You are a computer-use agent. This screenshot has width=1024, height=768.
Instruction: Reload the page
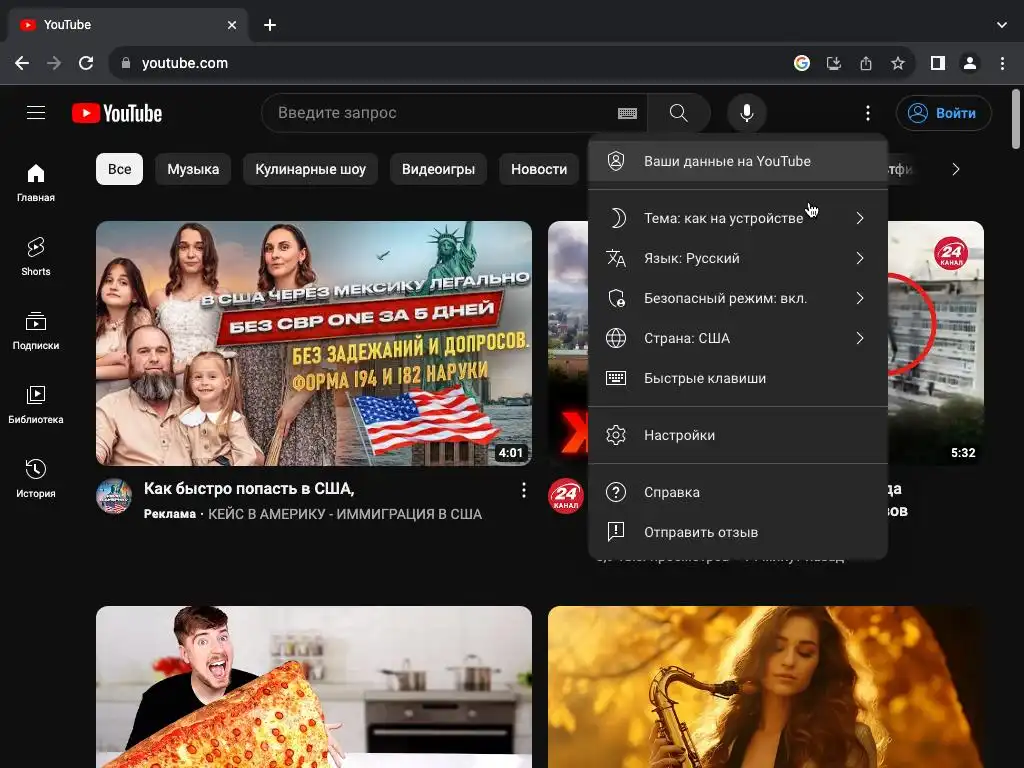click(x=86, y=63)
